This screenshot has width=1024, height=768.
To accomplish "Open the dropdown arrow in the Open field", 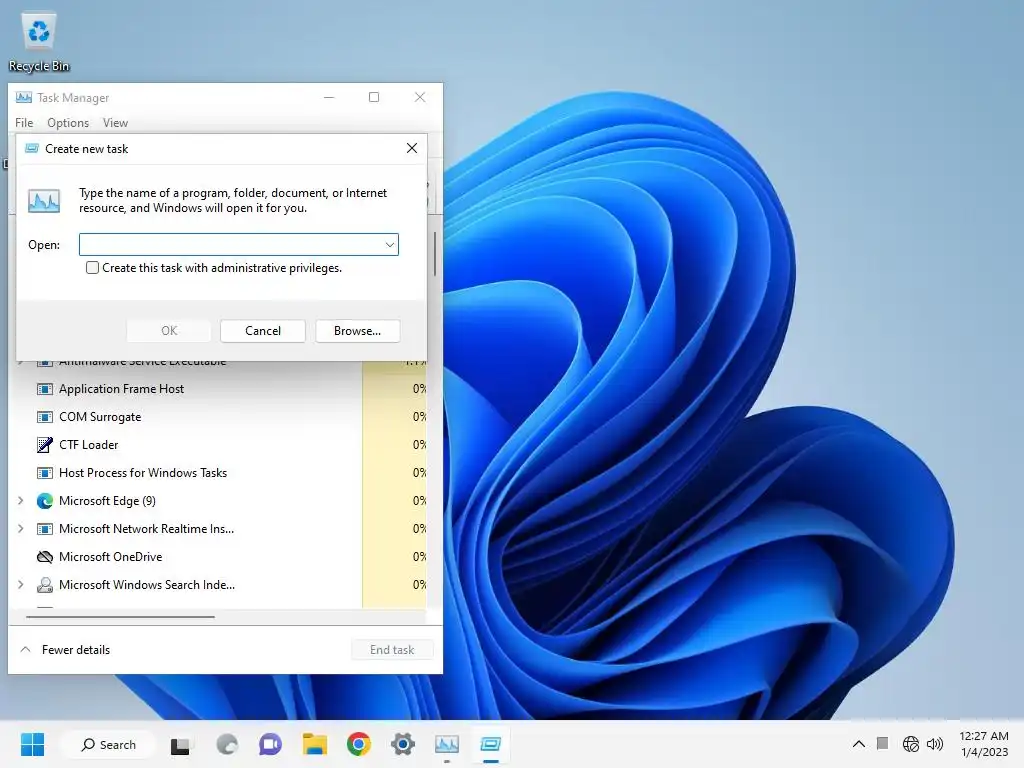I will 389,245.
